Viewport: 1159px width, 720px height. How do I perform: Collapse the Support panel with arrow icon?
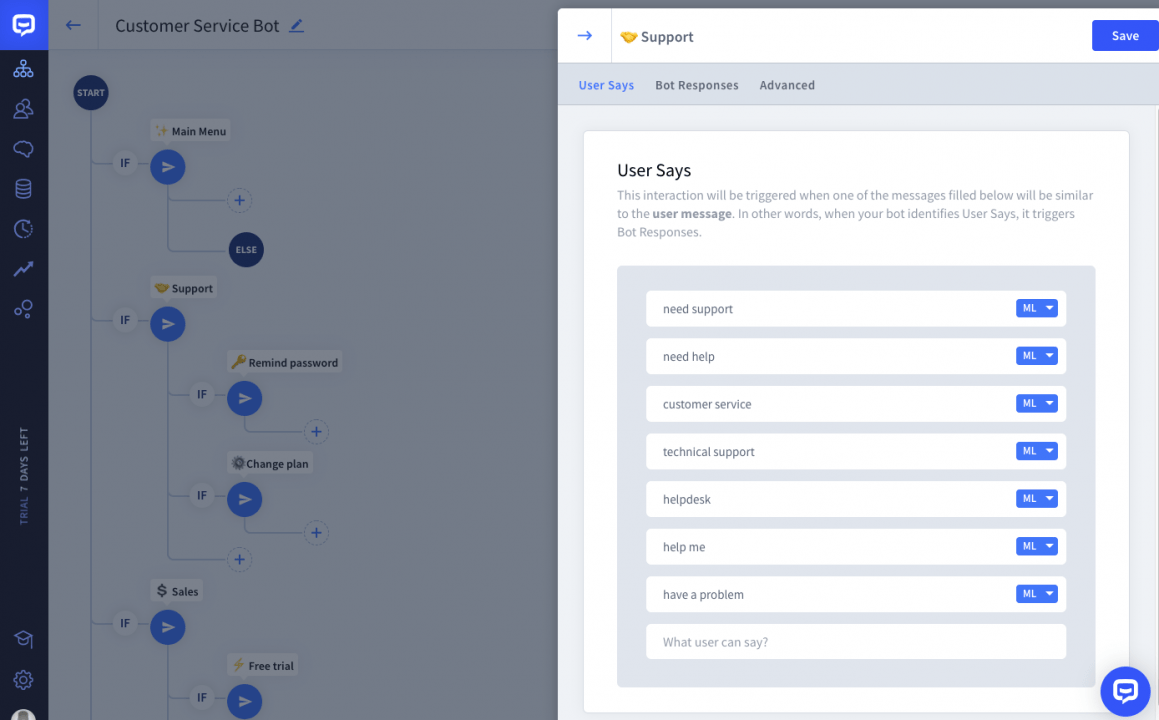coord(585,36)
